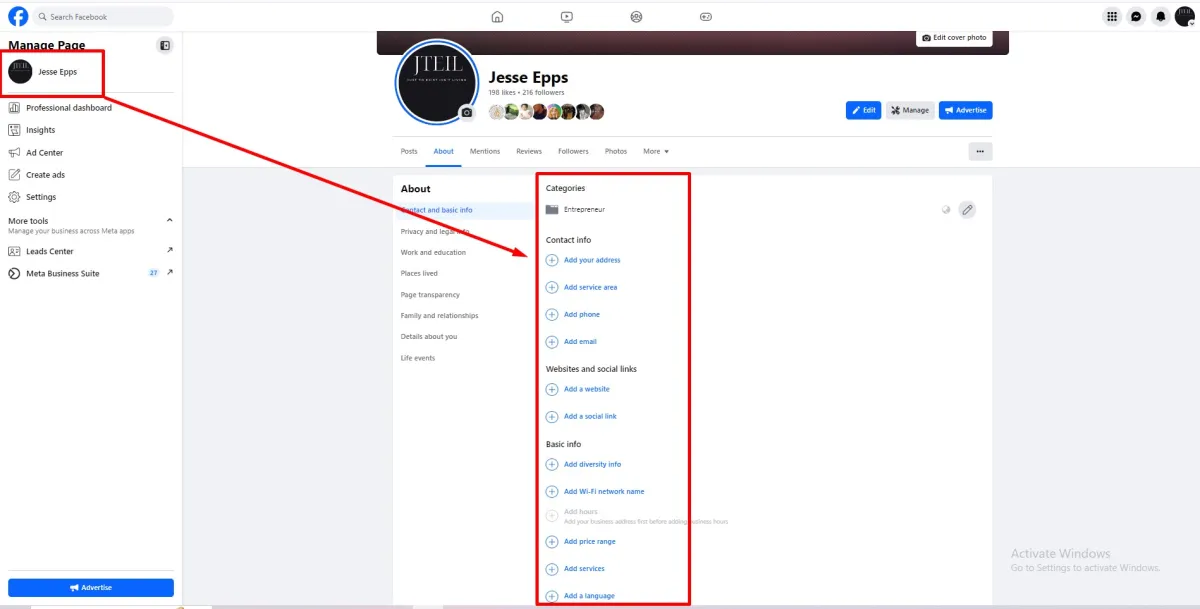Viewport: 1200px width, 609px height.
Task: Click the Search Facebook field
Action: point(105,17)
